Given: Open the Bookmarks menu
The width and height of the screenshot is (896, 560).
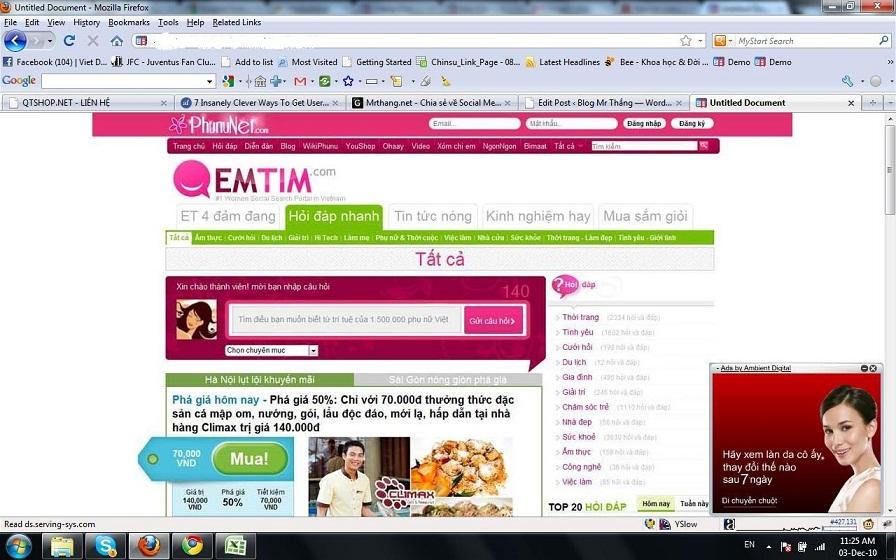Looking at the screenshot, I should (129, 22).
